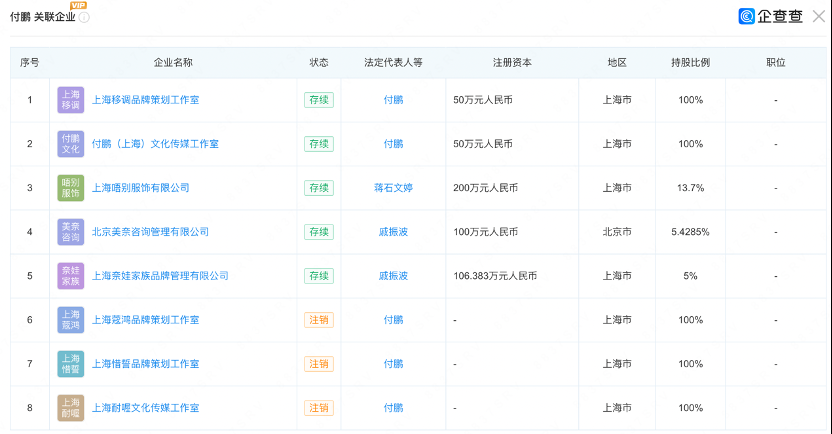The image size is (832, 434).
Task: Click 上海市 region in the 上海唔别服饰 row
Action: pyautogui.click(x=617, y=188)
